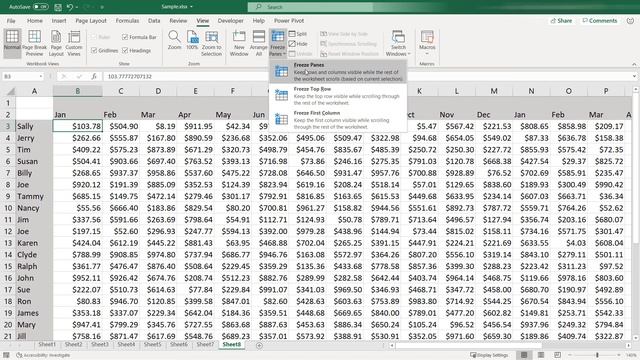Viewport: 640px width, 360px height.
Task: Expand the formula bar chevron
Action: point(634,76)
